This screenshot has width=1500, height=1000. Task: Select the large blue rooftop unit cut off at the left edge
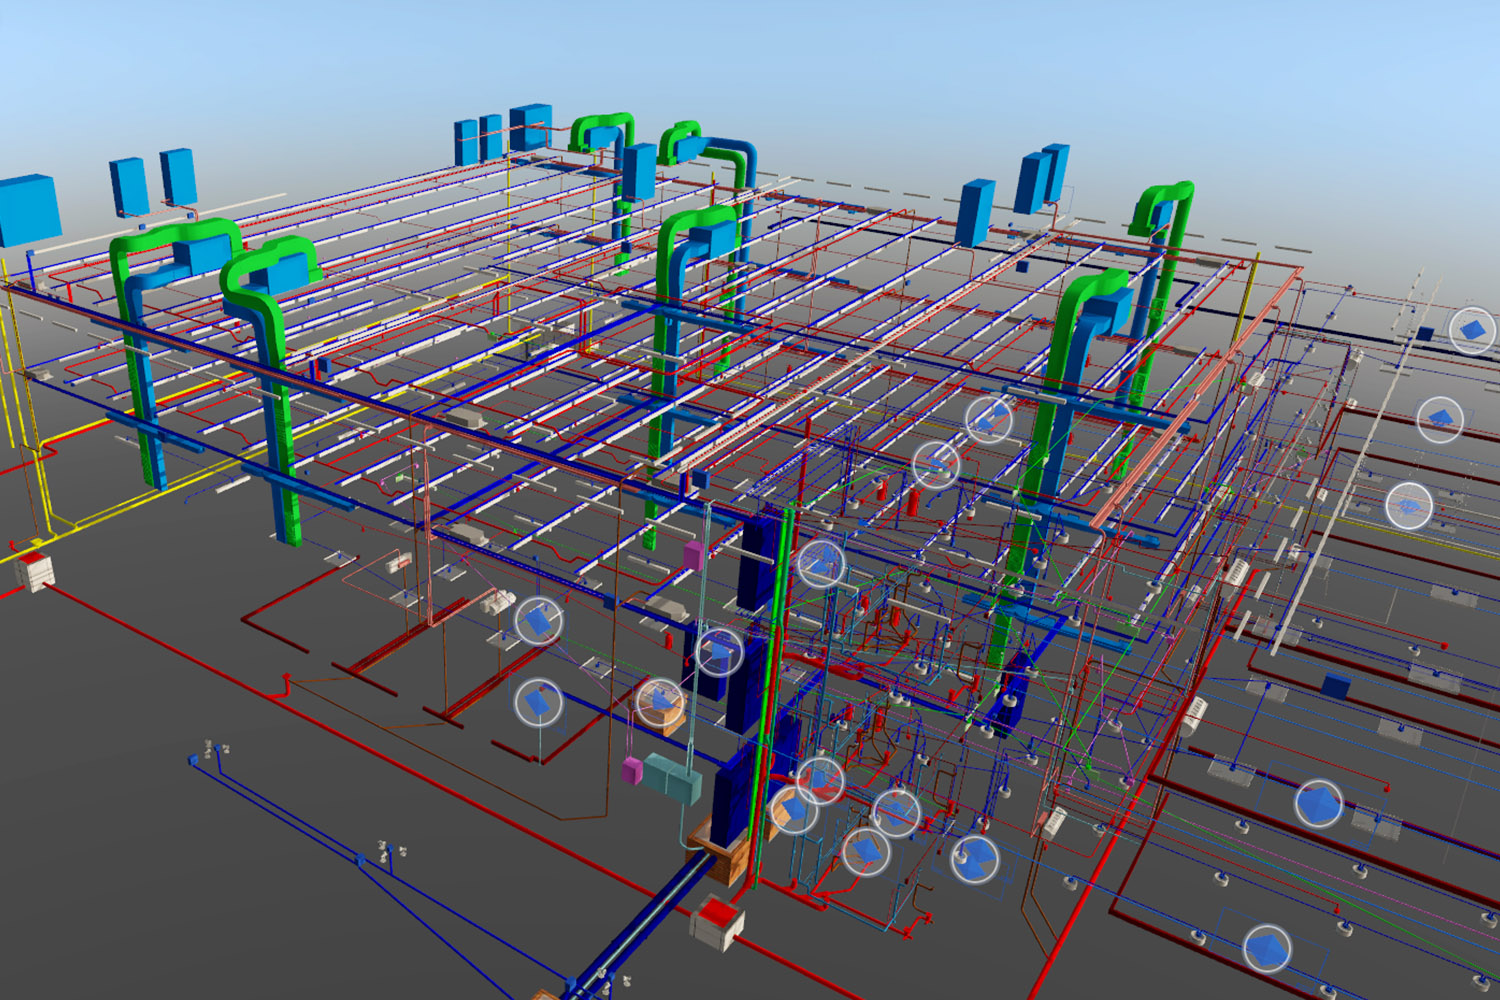coord(28,210)
